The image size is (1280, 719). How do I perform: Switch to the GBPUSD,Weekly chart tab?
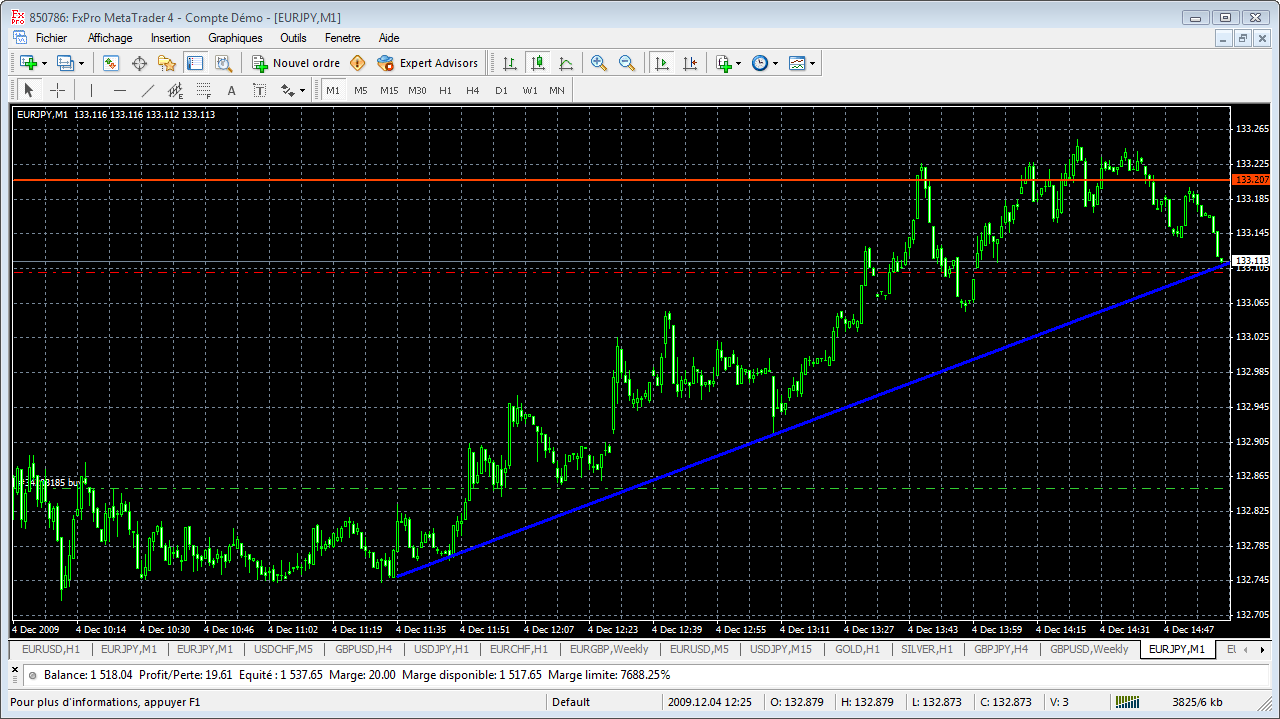(x=1089, y=649)
